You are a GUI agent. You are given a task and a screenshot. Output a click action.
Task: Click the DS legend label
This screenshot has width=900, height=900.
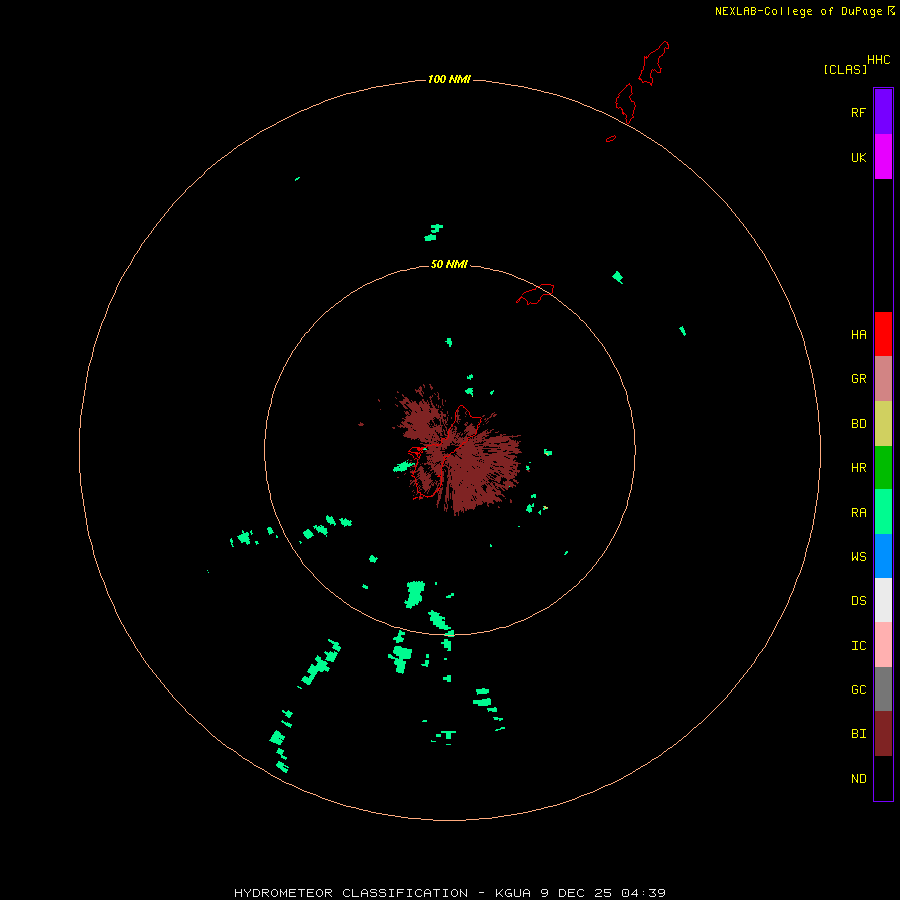click(858, 601)
